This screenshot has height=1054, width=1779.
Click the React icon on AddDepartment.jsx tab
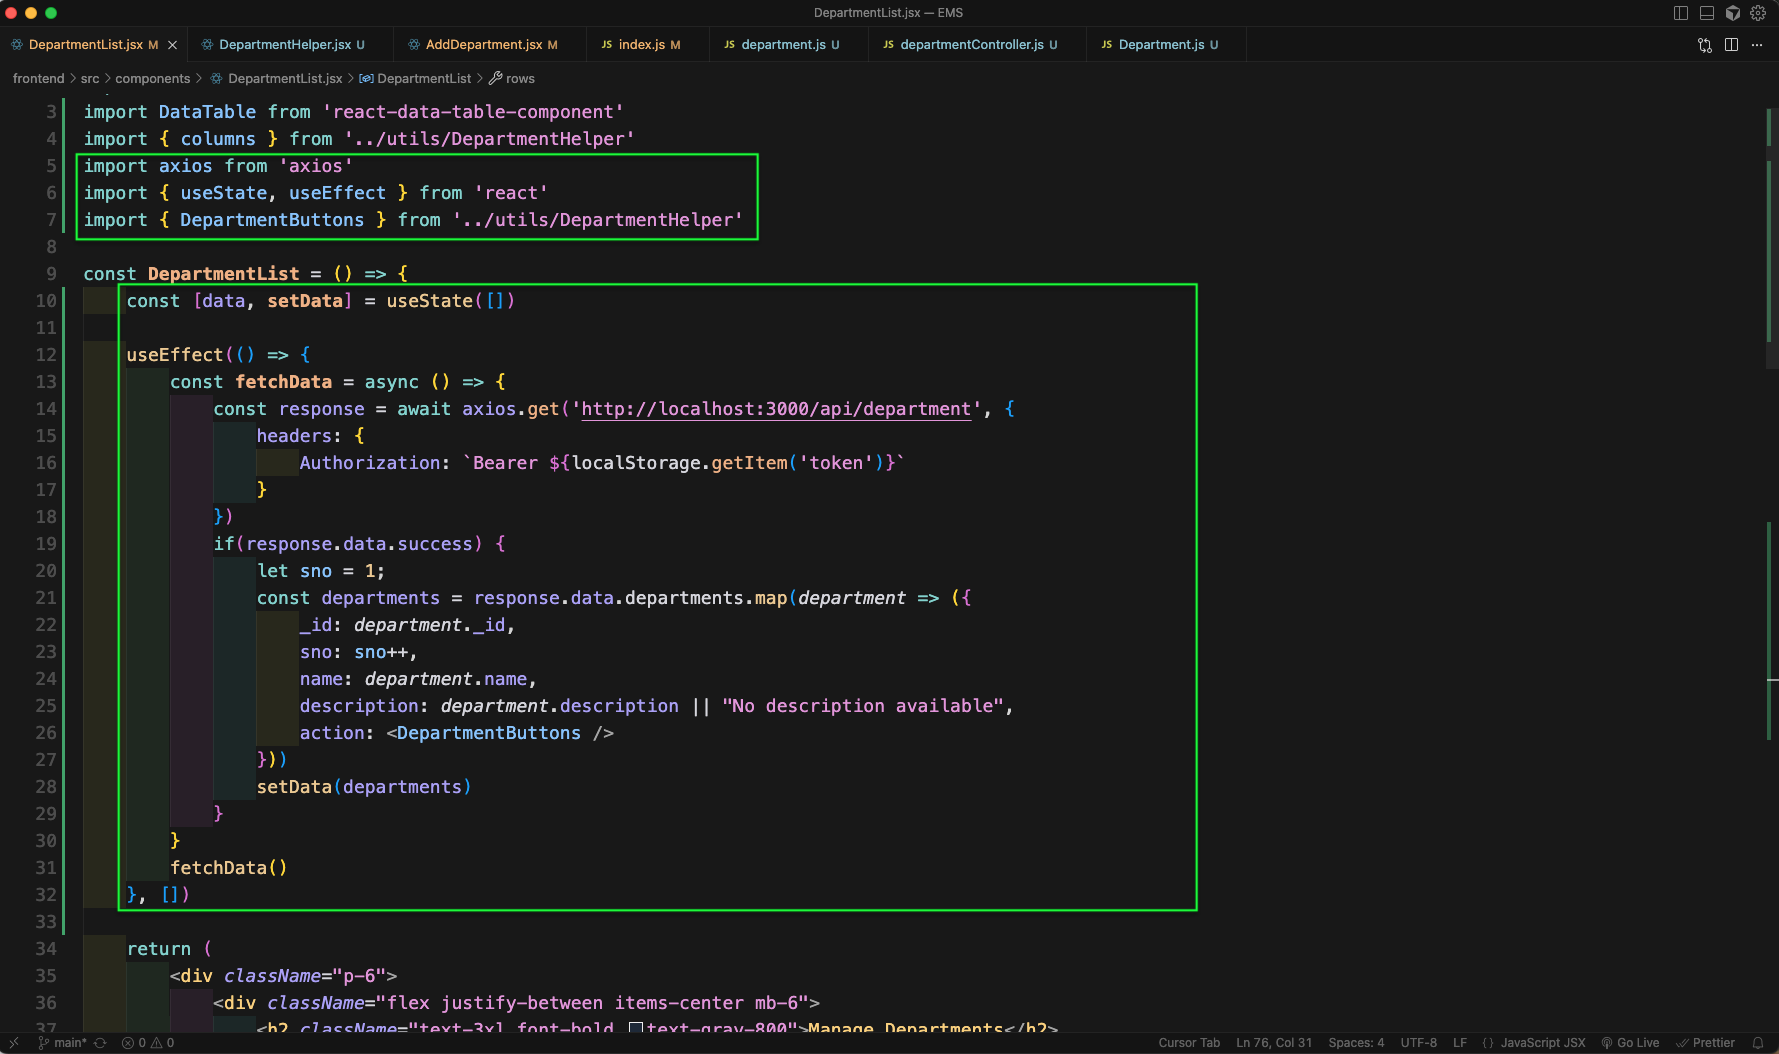tap(414, 45)
